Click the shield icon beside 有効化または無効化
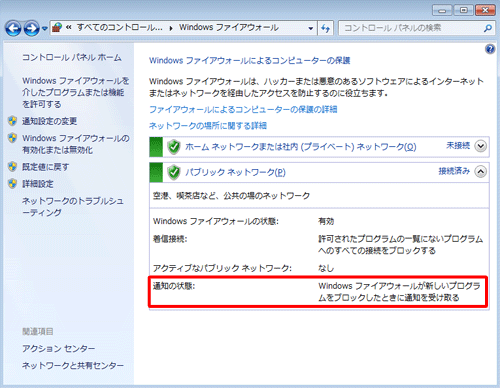This screenshot has width=500, height=388. 13,138
